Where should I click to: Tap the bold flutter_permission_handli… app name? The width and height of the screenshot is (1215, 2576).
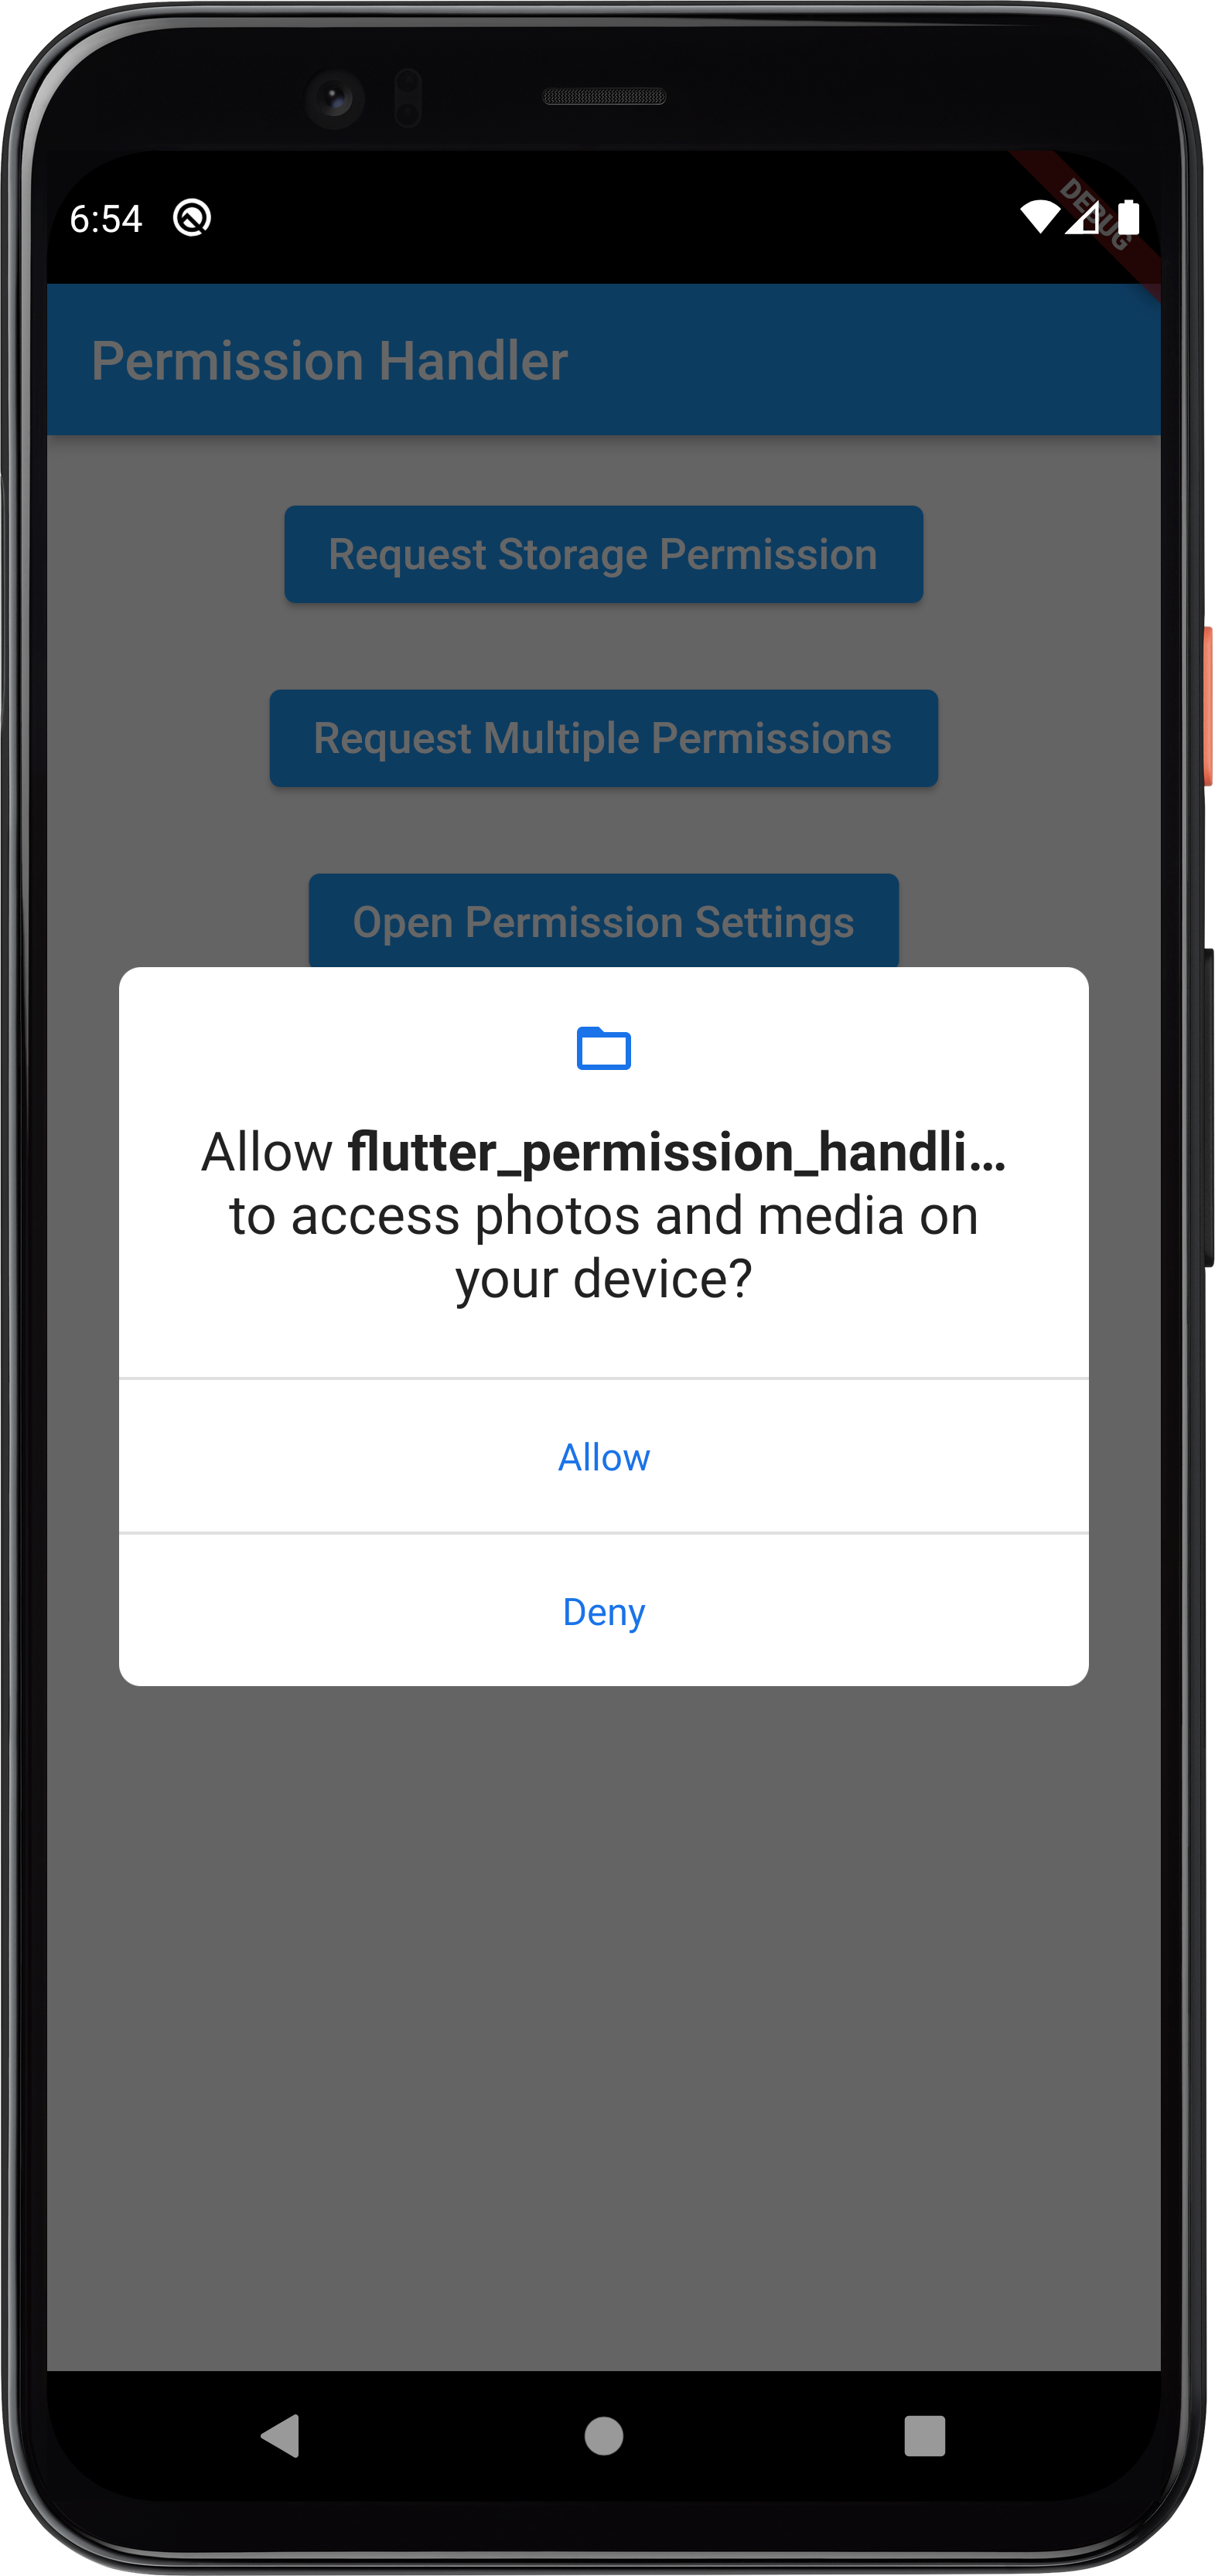677,1151
